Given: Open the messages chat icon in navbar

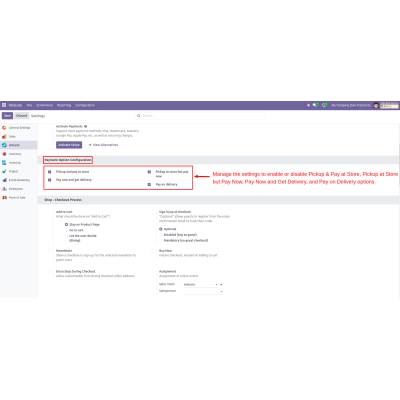Looking at the screenshot, I should click(x=315, y=105).
